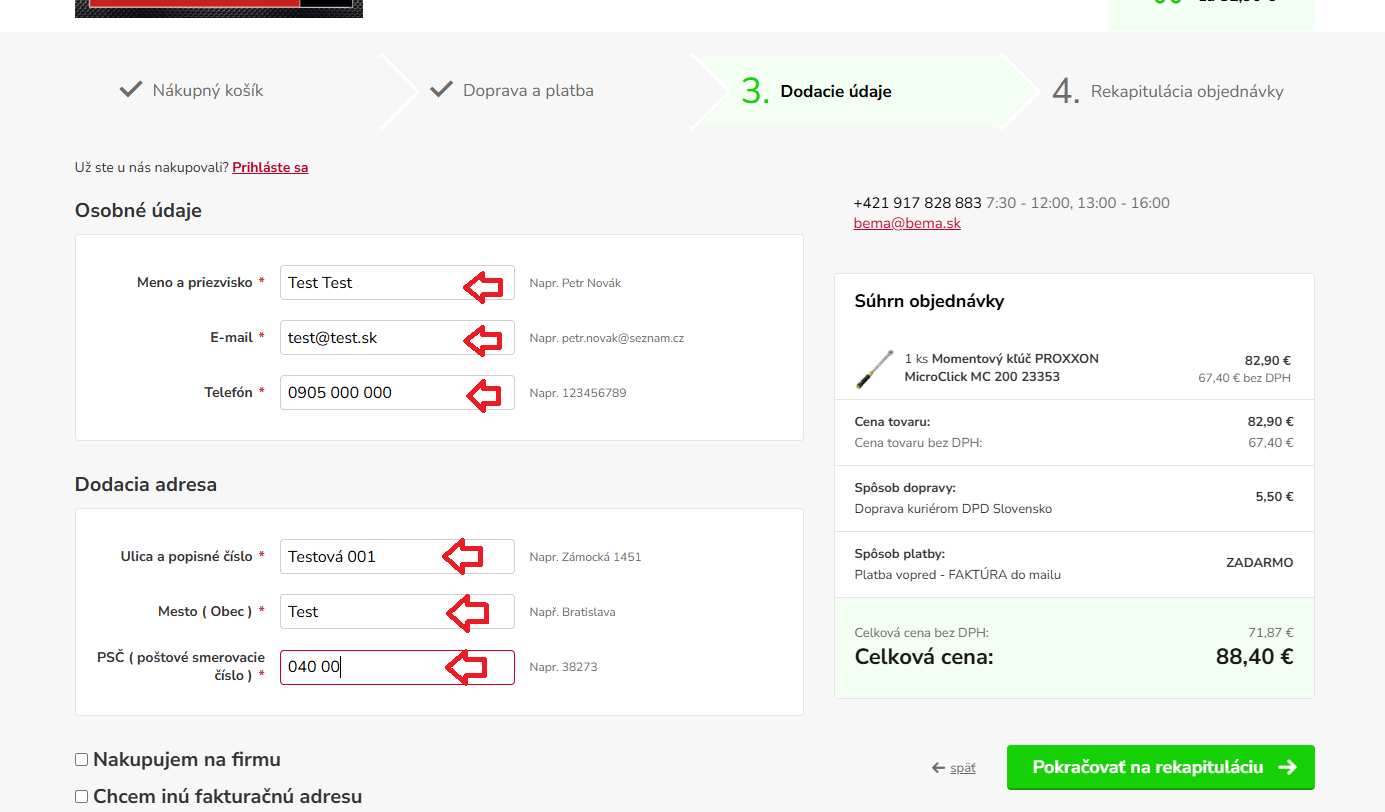The image size is (1385, 812).
Task: Click the Prihláste sa login link
Action: (270, 168)
